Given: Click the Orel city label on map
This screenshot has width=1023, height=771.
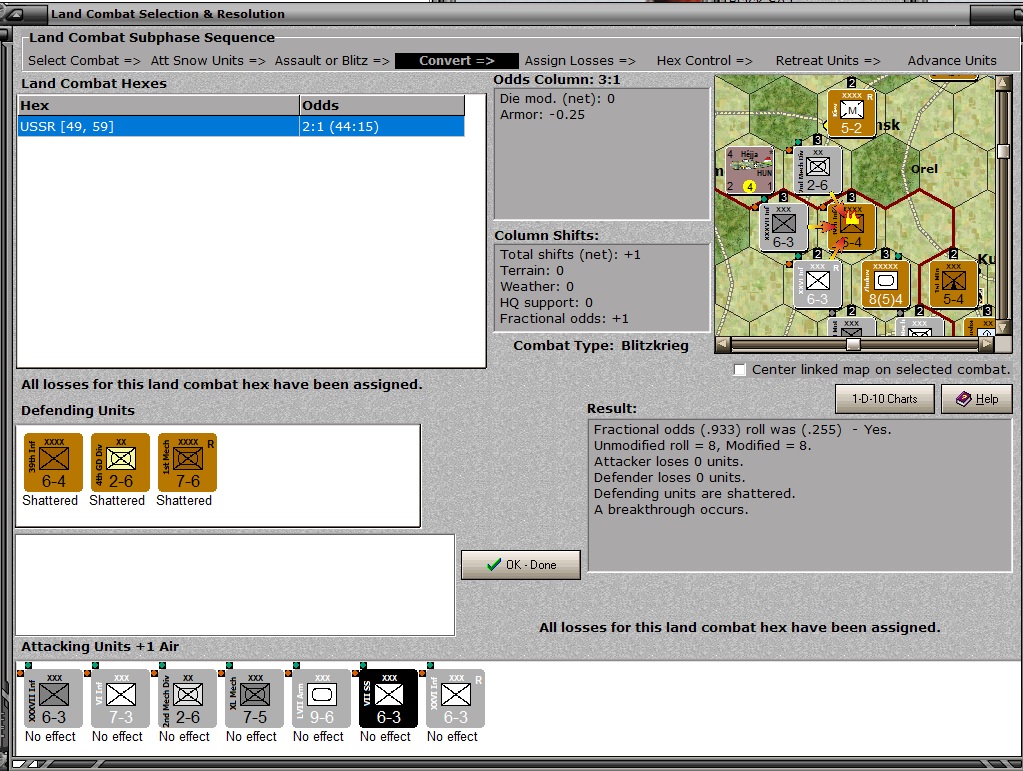Looking at the screenshot, I should click(x=924, y=169).
